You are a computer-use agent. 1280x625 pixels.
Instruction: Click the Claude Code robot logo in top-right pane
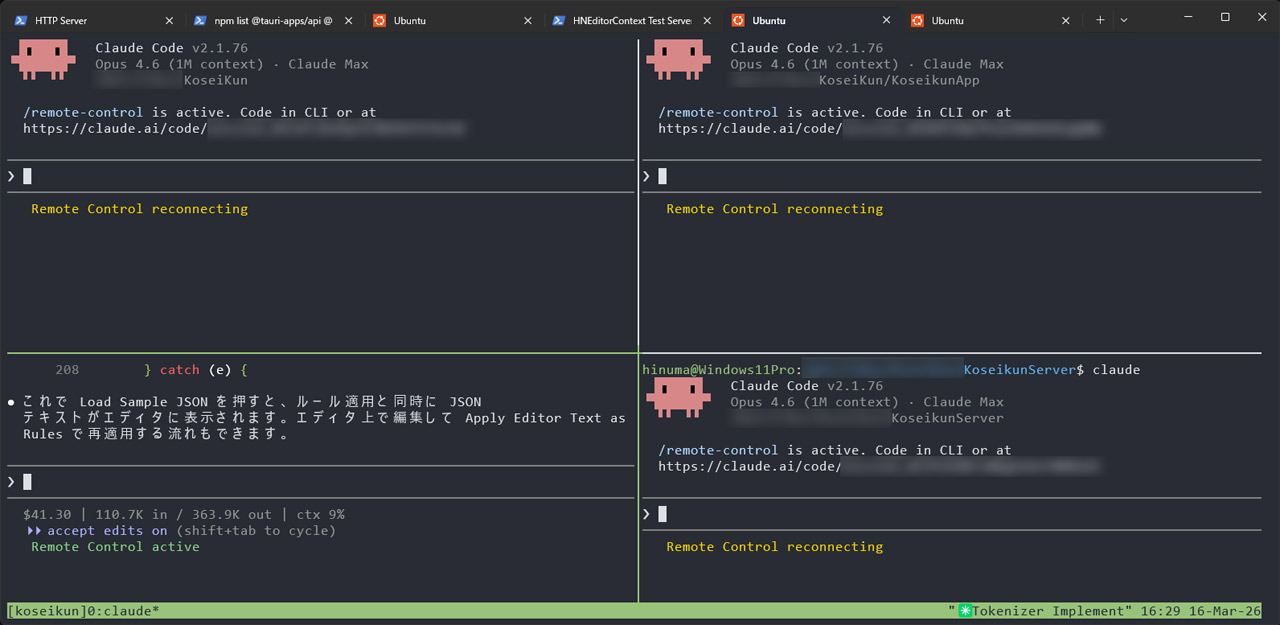[678, 58]
